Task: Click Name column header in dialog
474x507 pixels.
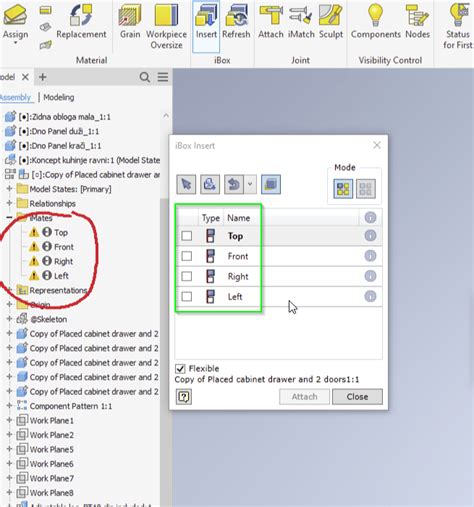Action: point(238,218)
